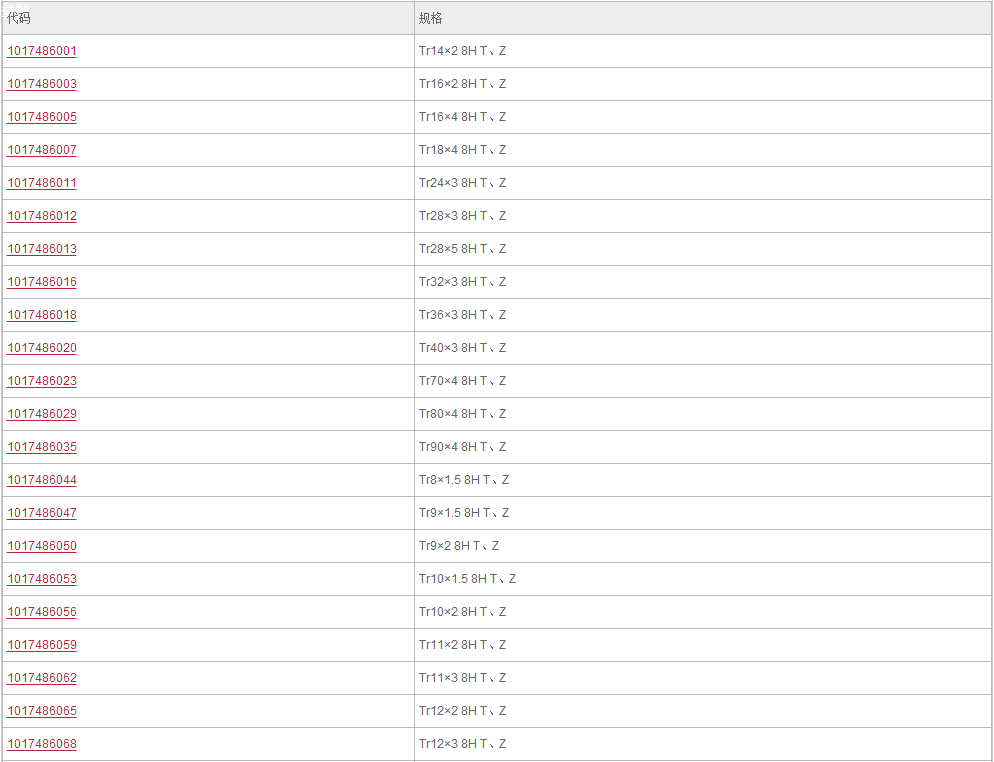The height and width of the screenshot is (762, 994).
Task: Select link 1017486007 for Tr18×4
Action: pyautogui.click(x=42, y=150)
